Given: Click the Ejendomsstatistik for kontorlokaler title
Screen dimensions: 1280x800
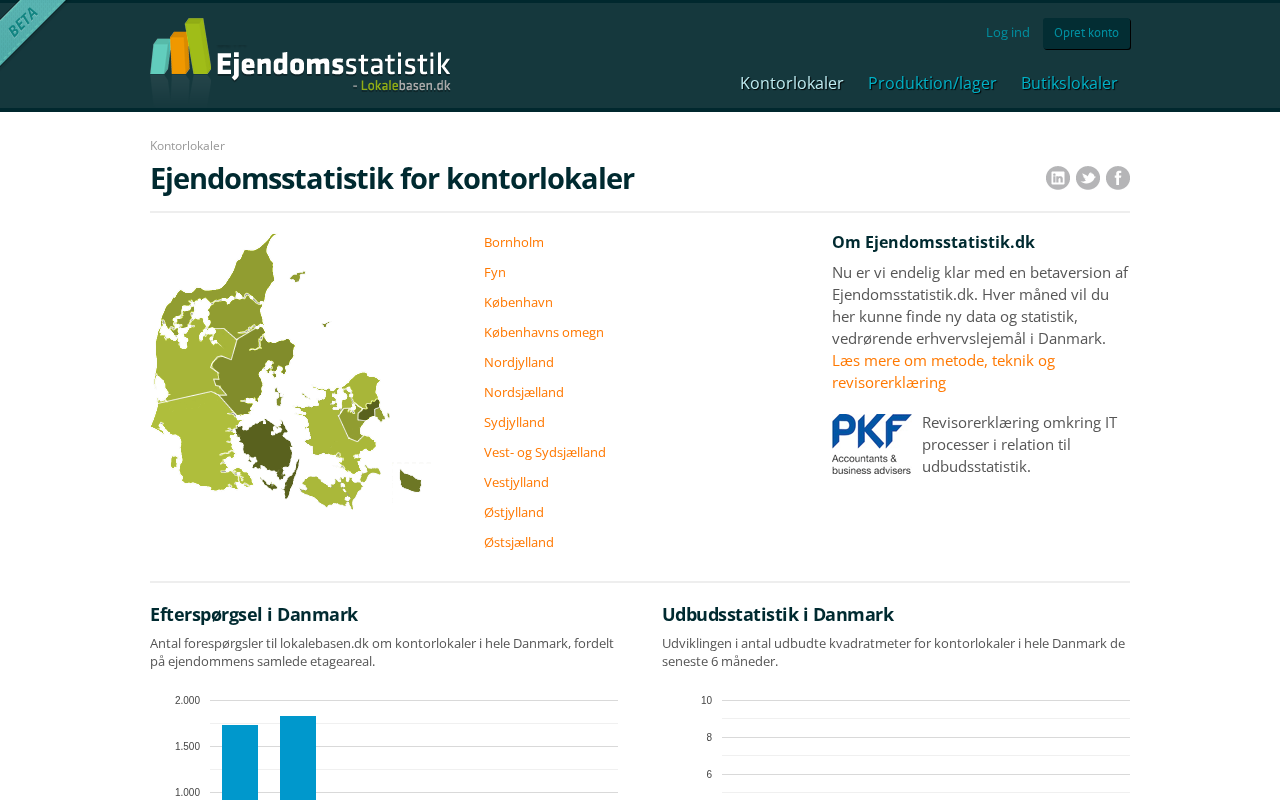Looking at the screenshot, I should [x=392, y=179].
